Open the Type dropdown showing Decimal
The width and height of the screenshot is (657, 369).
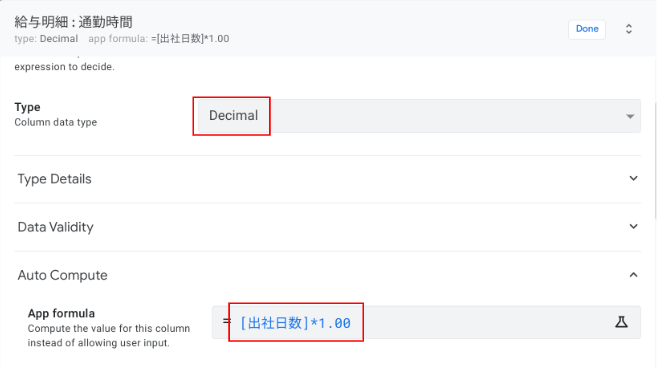click(419, 116)
